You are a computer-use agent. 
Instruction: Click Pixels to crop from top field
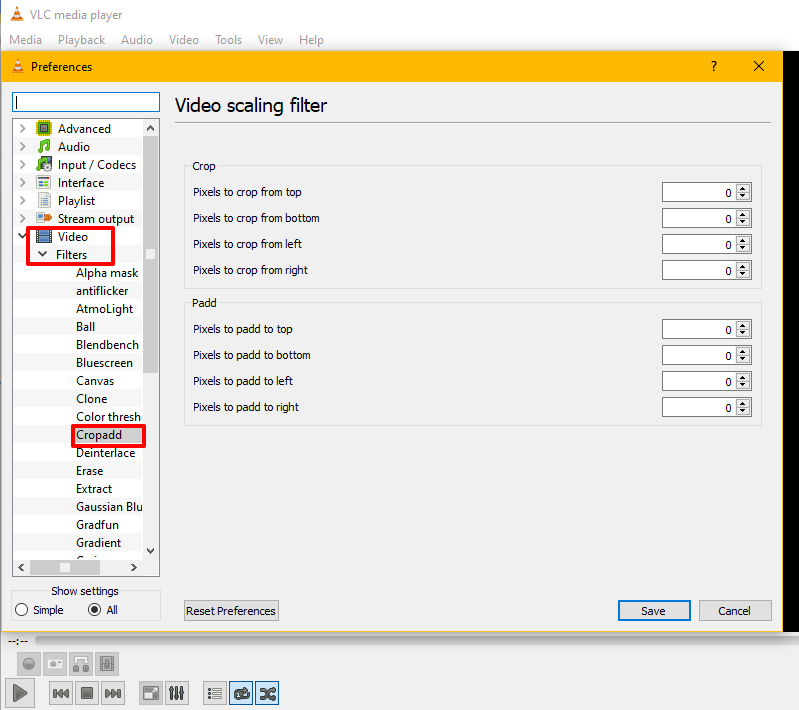(x=707, y=193)
